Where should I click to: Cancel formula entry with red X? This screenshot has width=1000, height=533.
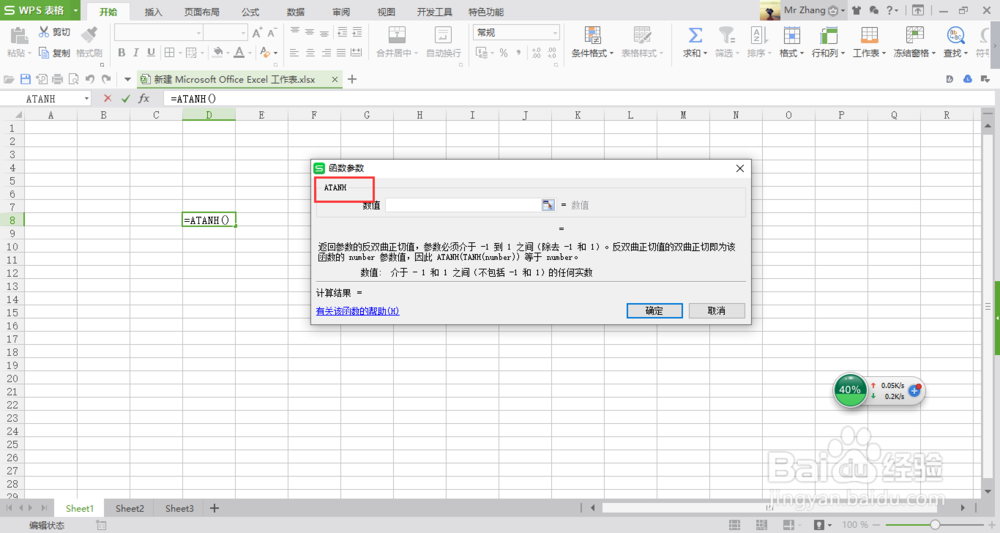click(107, 98)
